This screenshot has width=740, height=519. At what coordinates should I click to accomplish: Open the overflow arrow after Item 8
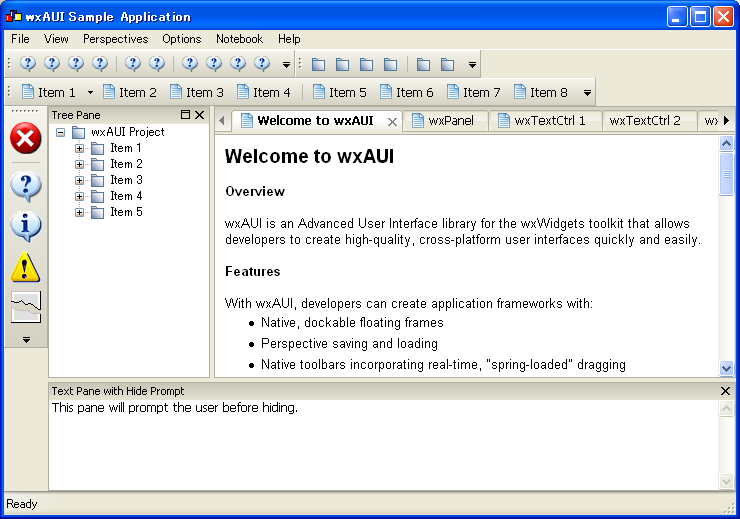(x=587, y=93)
